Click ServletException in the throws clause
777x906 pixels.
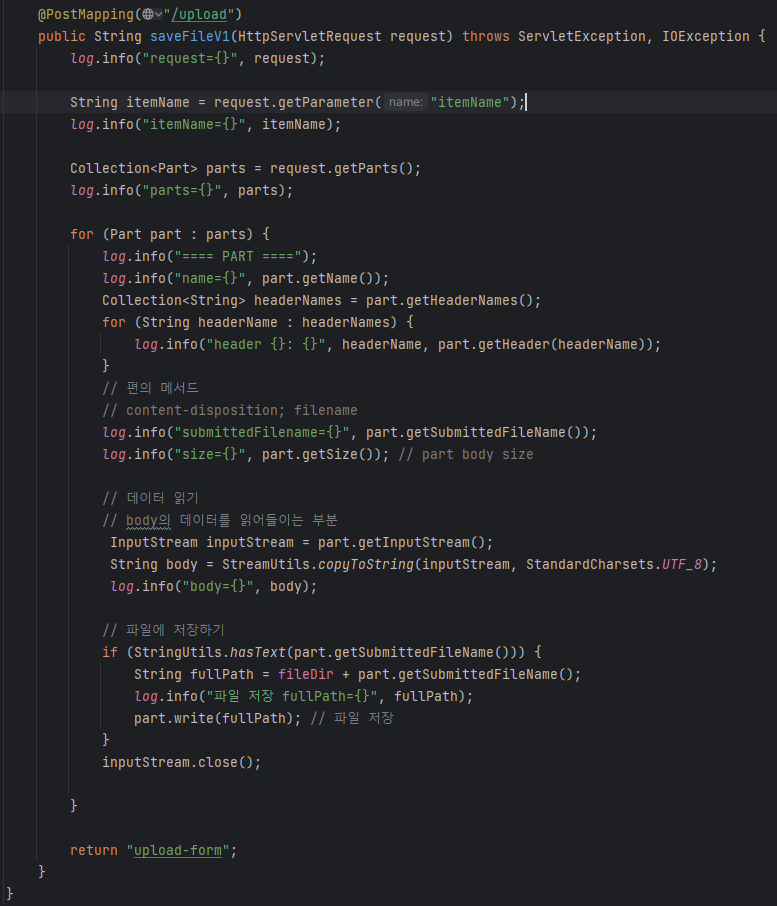(582, 36)
